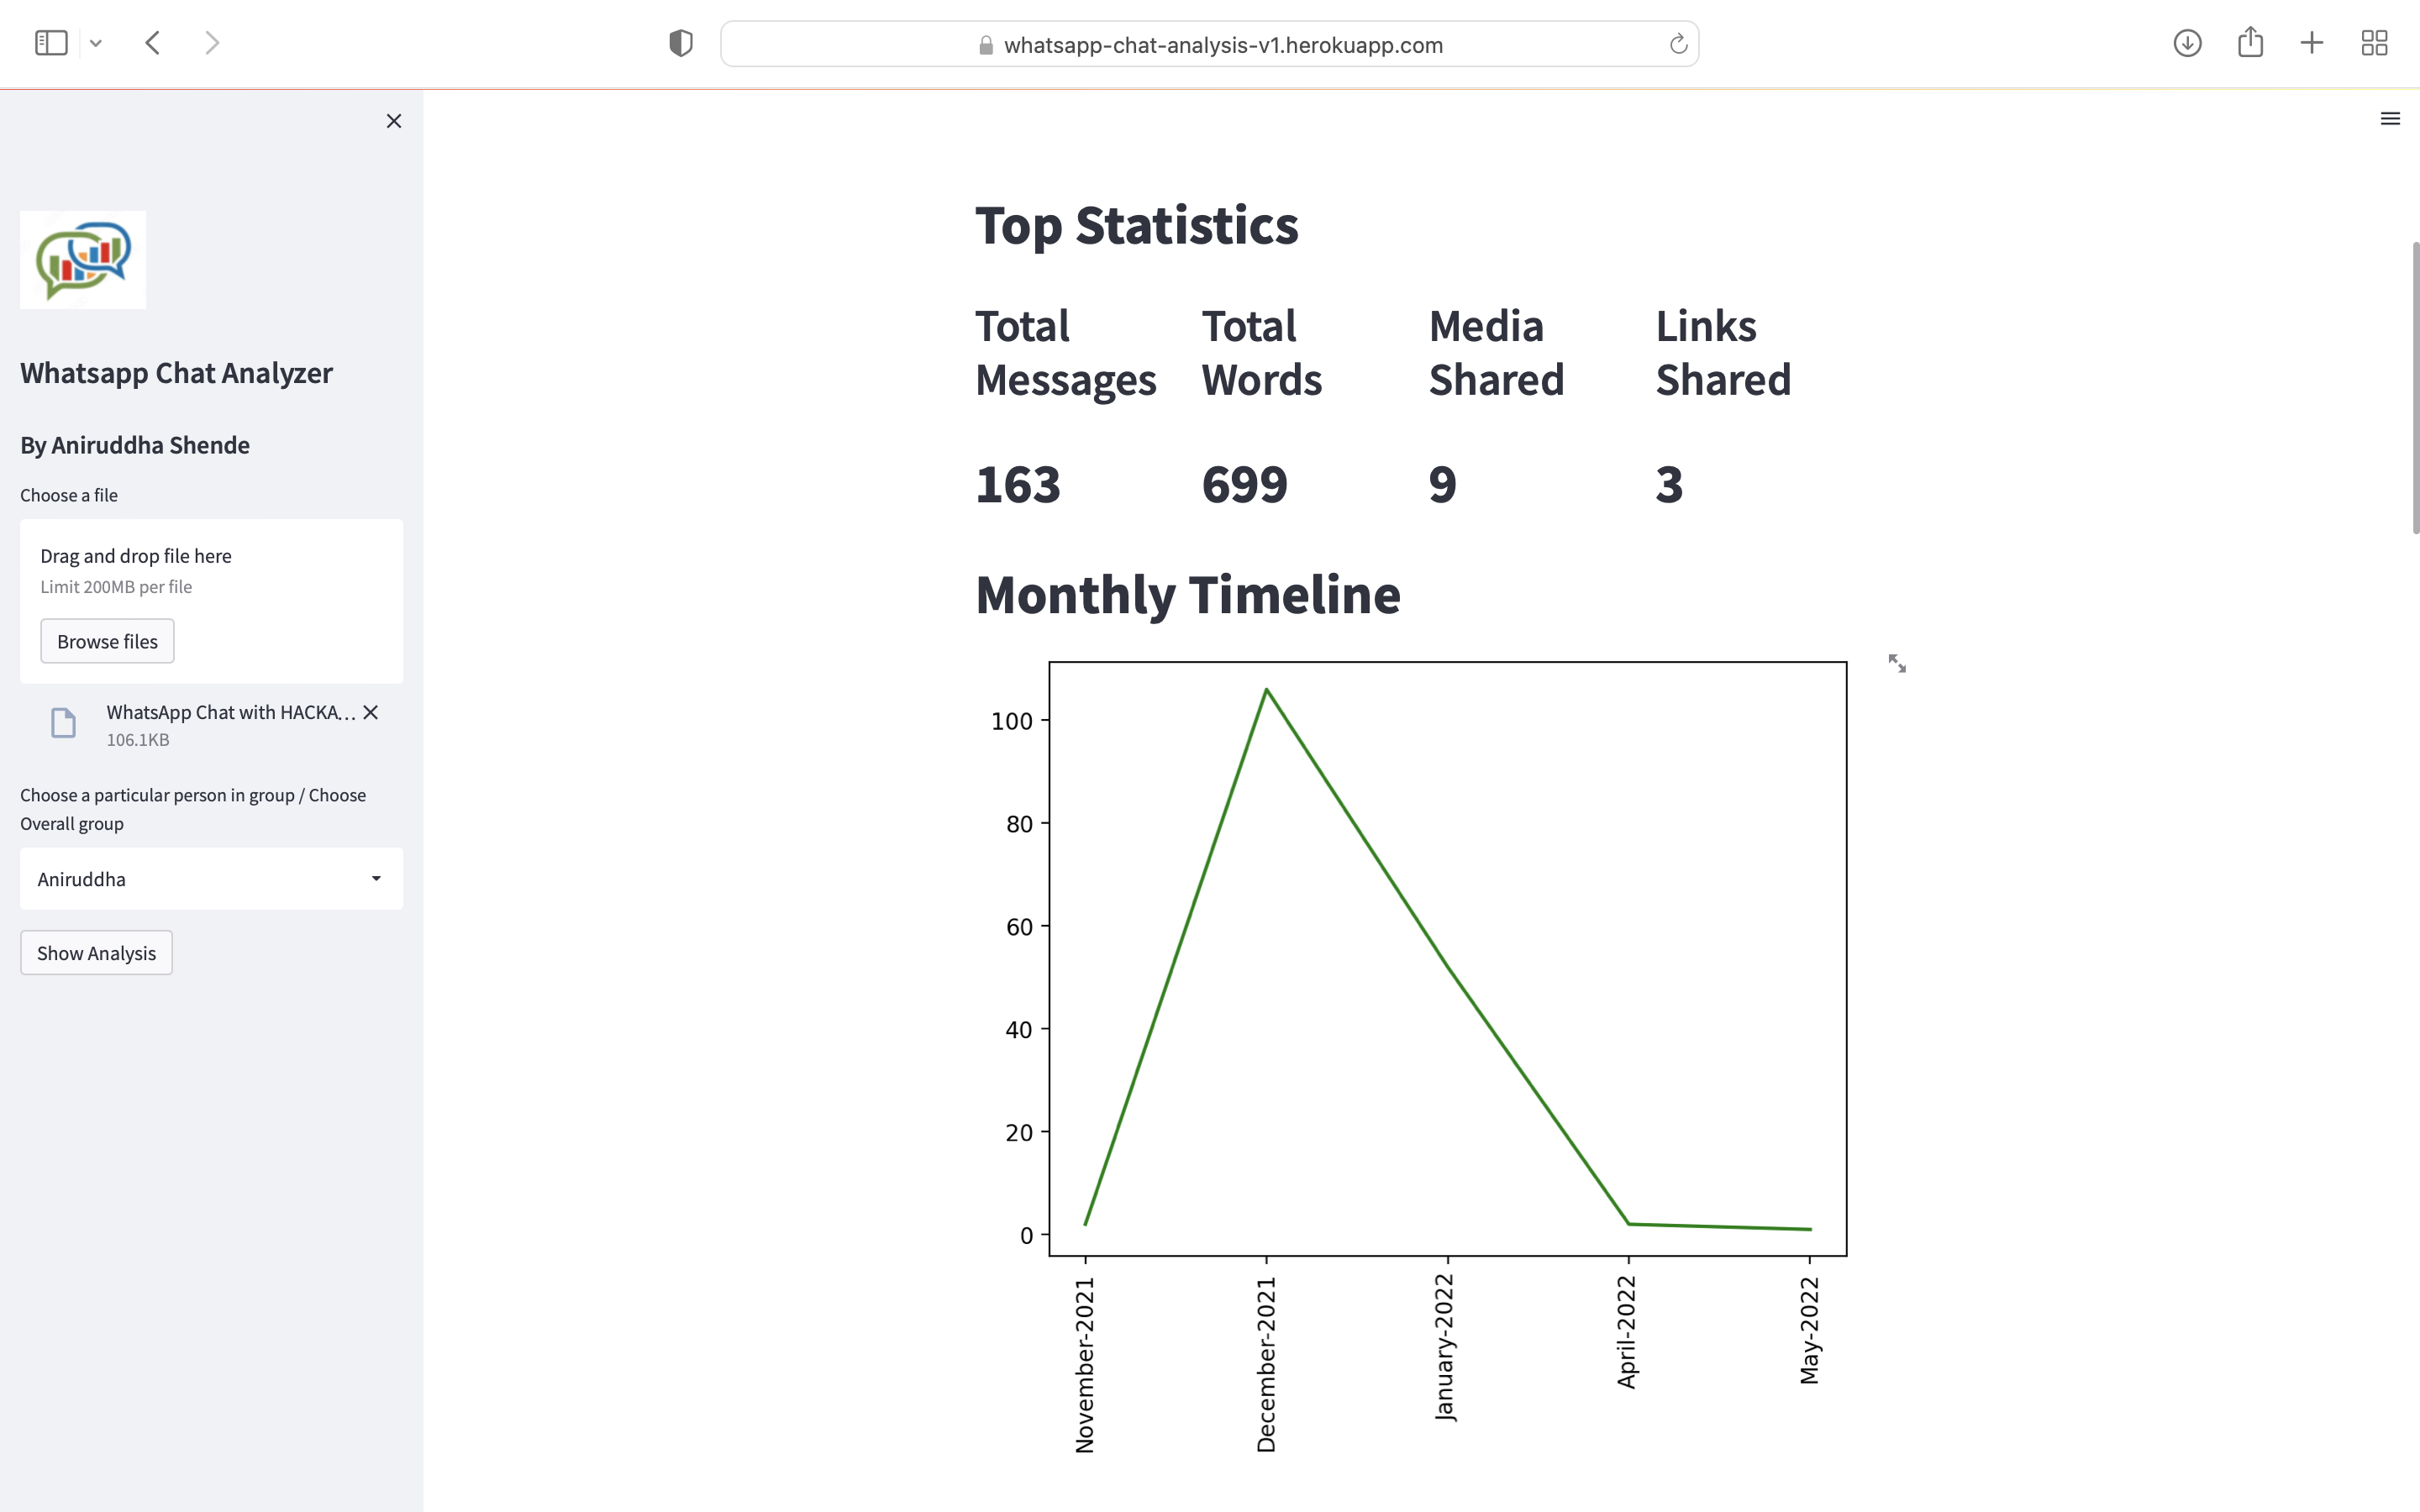This screenshot has width=2420, height=1512.
Task: Collapse the app sidebar with the X control
Action: [x=393, y=120]
